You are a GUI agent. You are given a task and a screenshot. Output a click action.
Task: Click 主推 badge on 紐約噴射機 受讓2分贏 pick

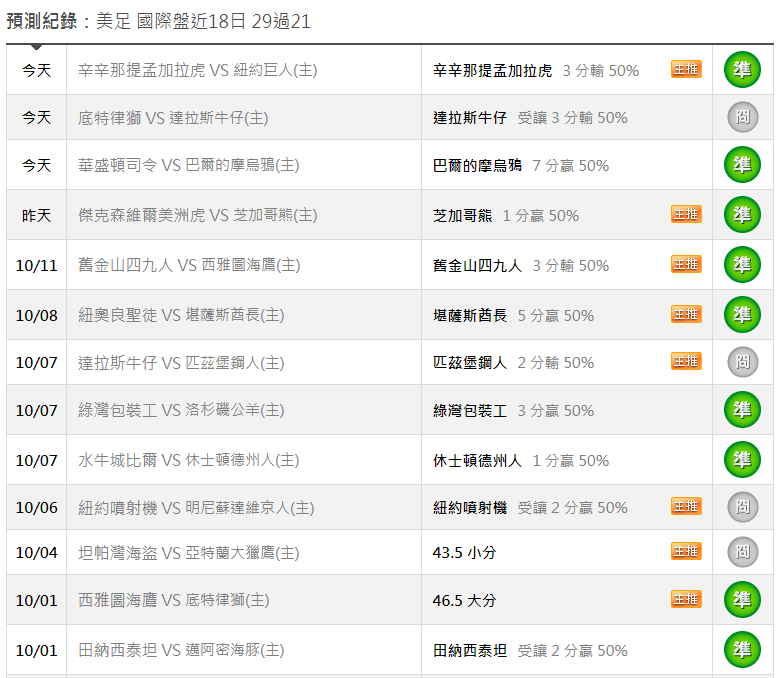click(x=686, y=506)
